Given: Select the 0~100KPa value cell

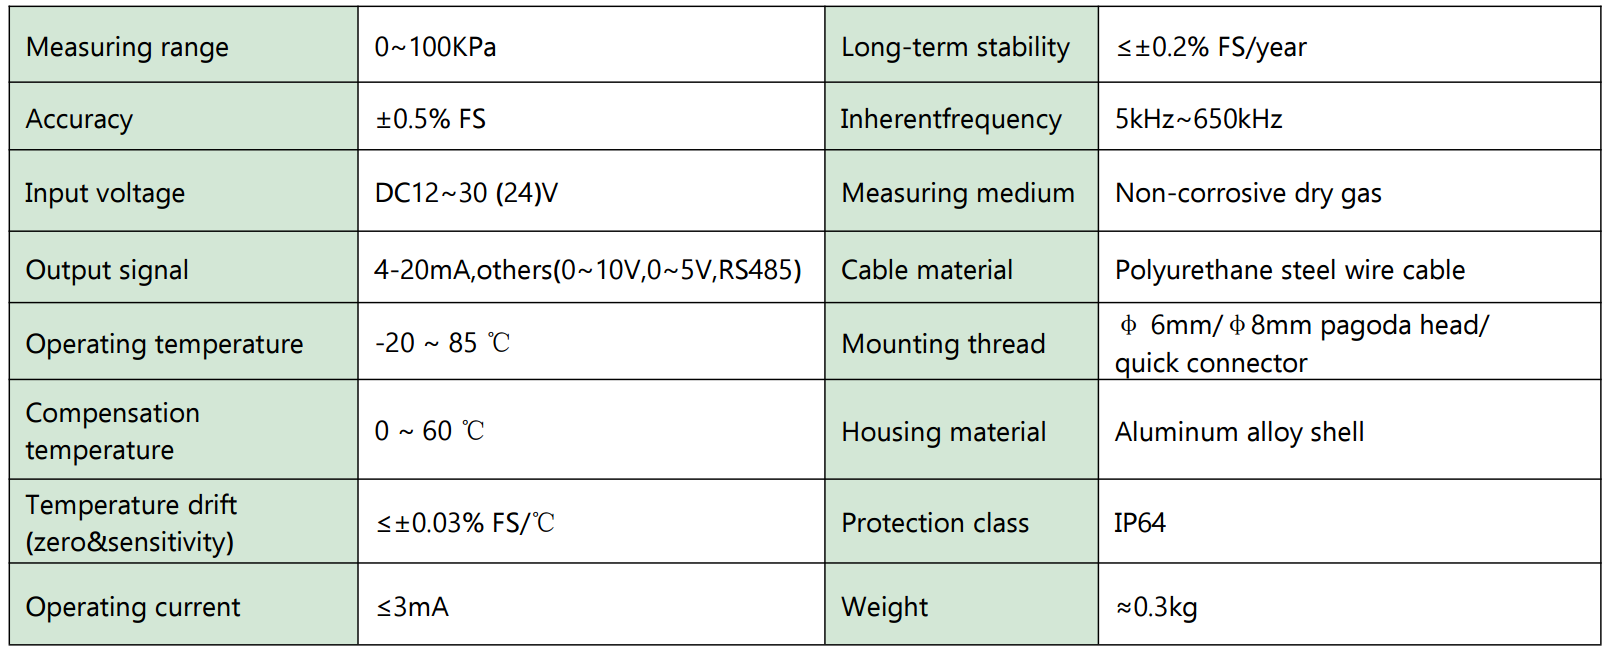Looking at the screenshot, I should (x=435, y=47).
